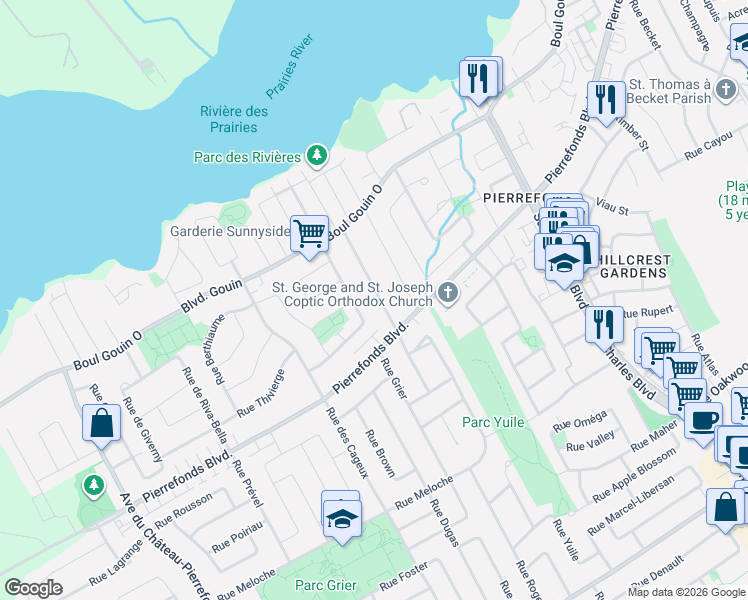The image size is (748, 600).
Task: Select the Rivière des Prairies water label
Action: click(x=234, y=119)
